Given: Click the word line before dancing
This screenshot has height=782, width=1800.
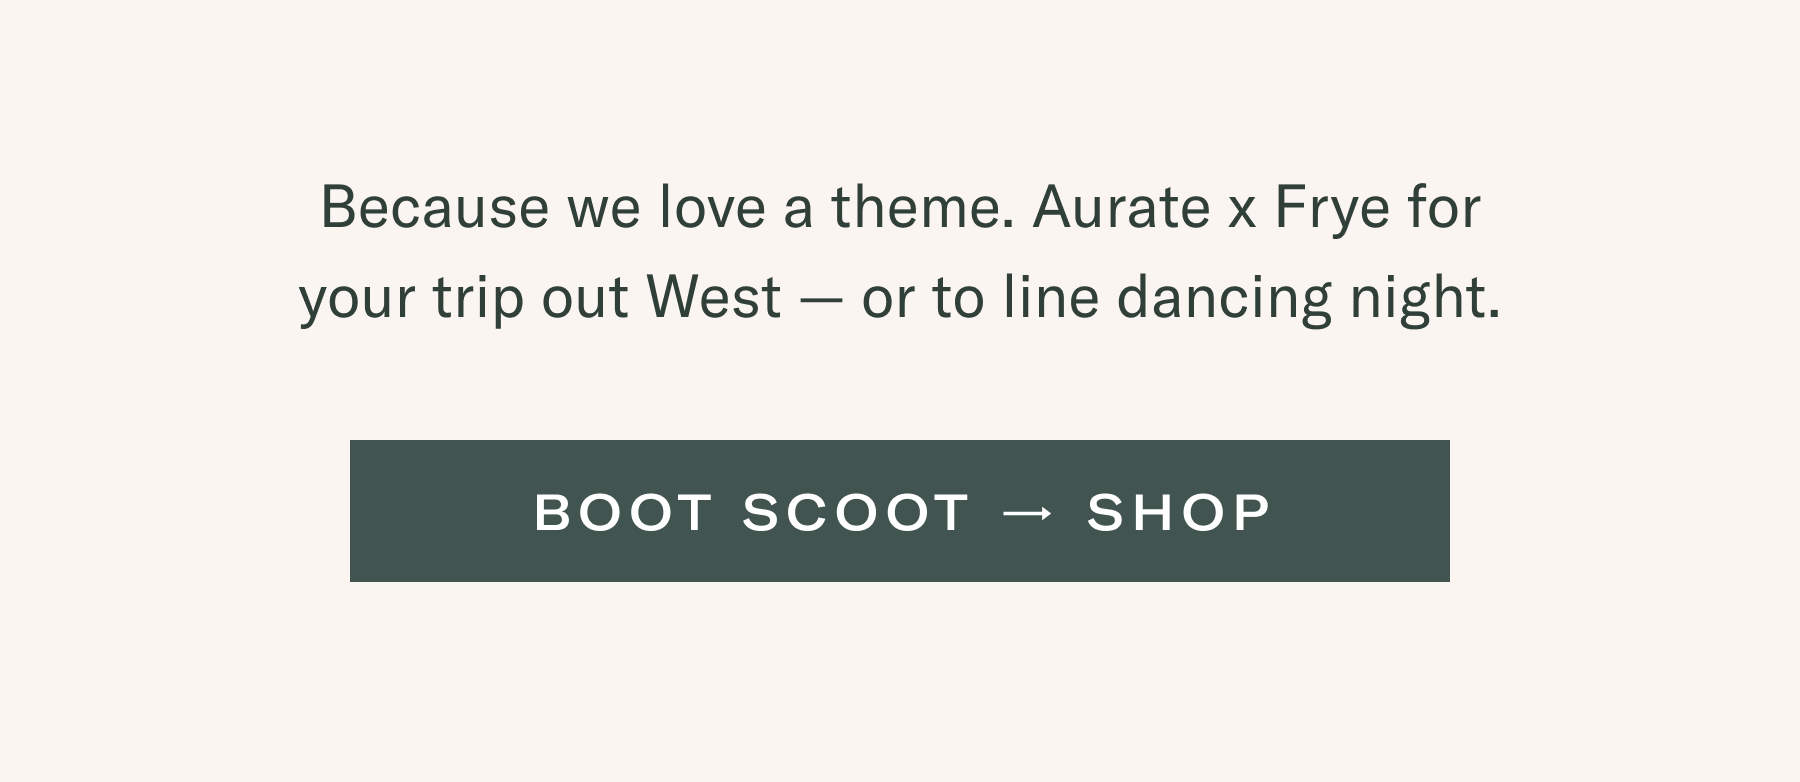Looking at the screenshot, I should (1051, 297).
